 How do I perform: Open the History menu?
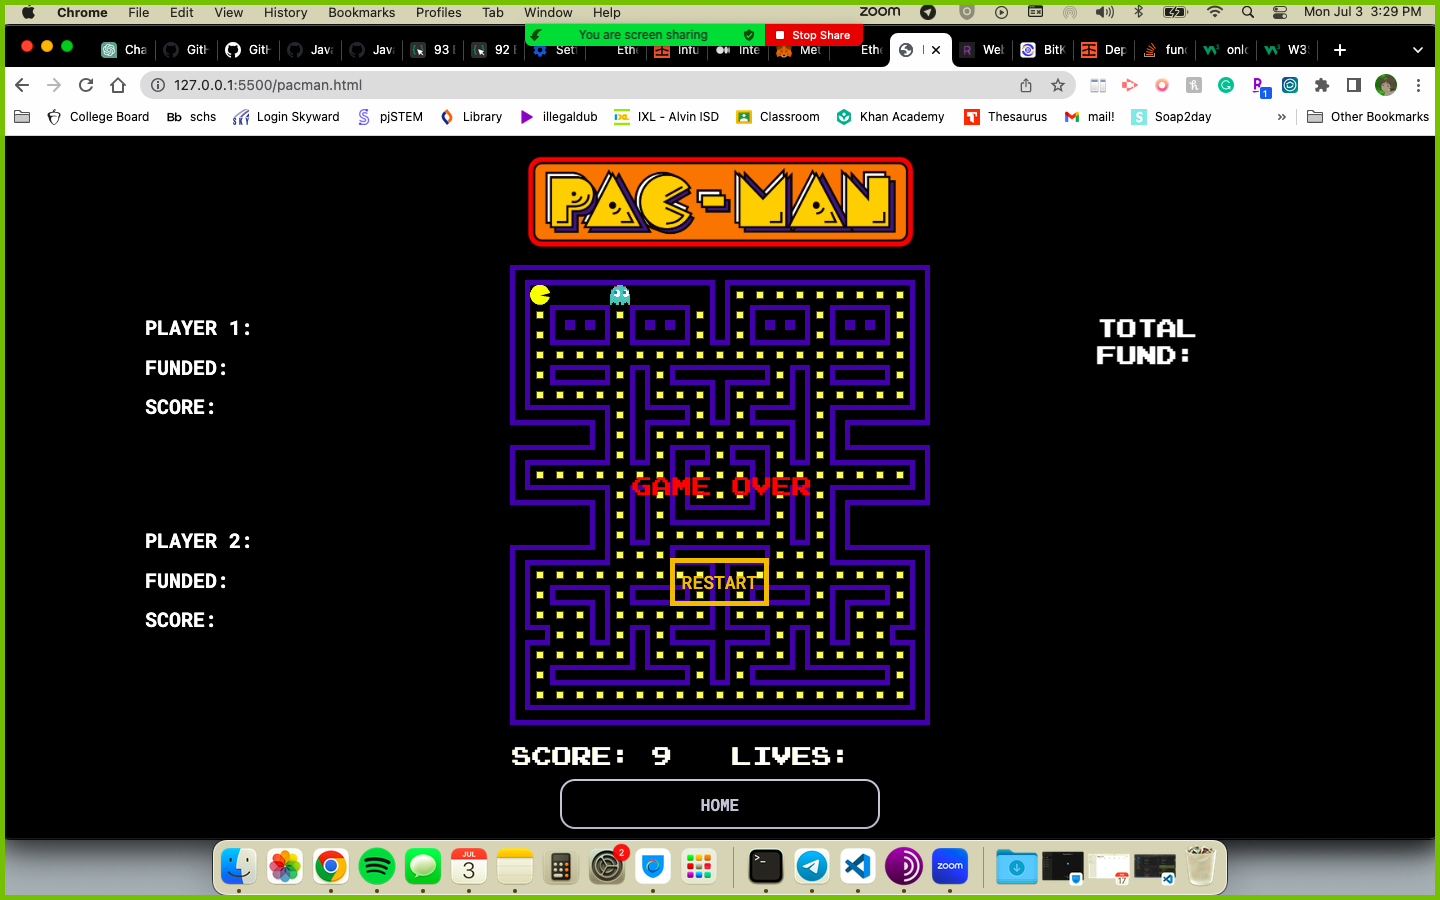(285, 12)
